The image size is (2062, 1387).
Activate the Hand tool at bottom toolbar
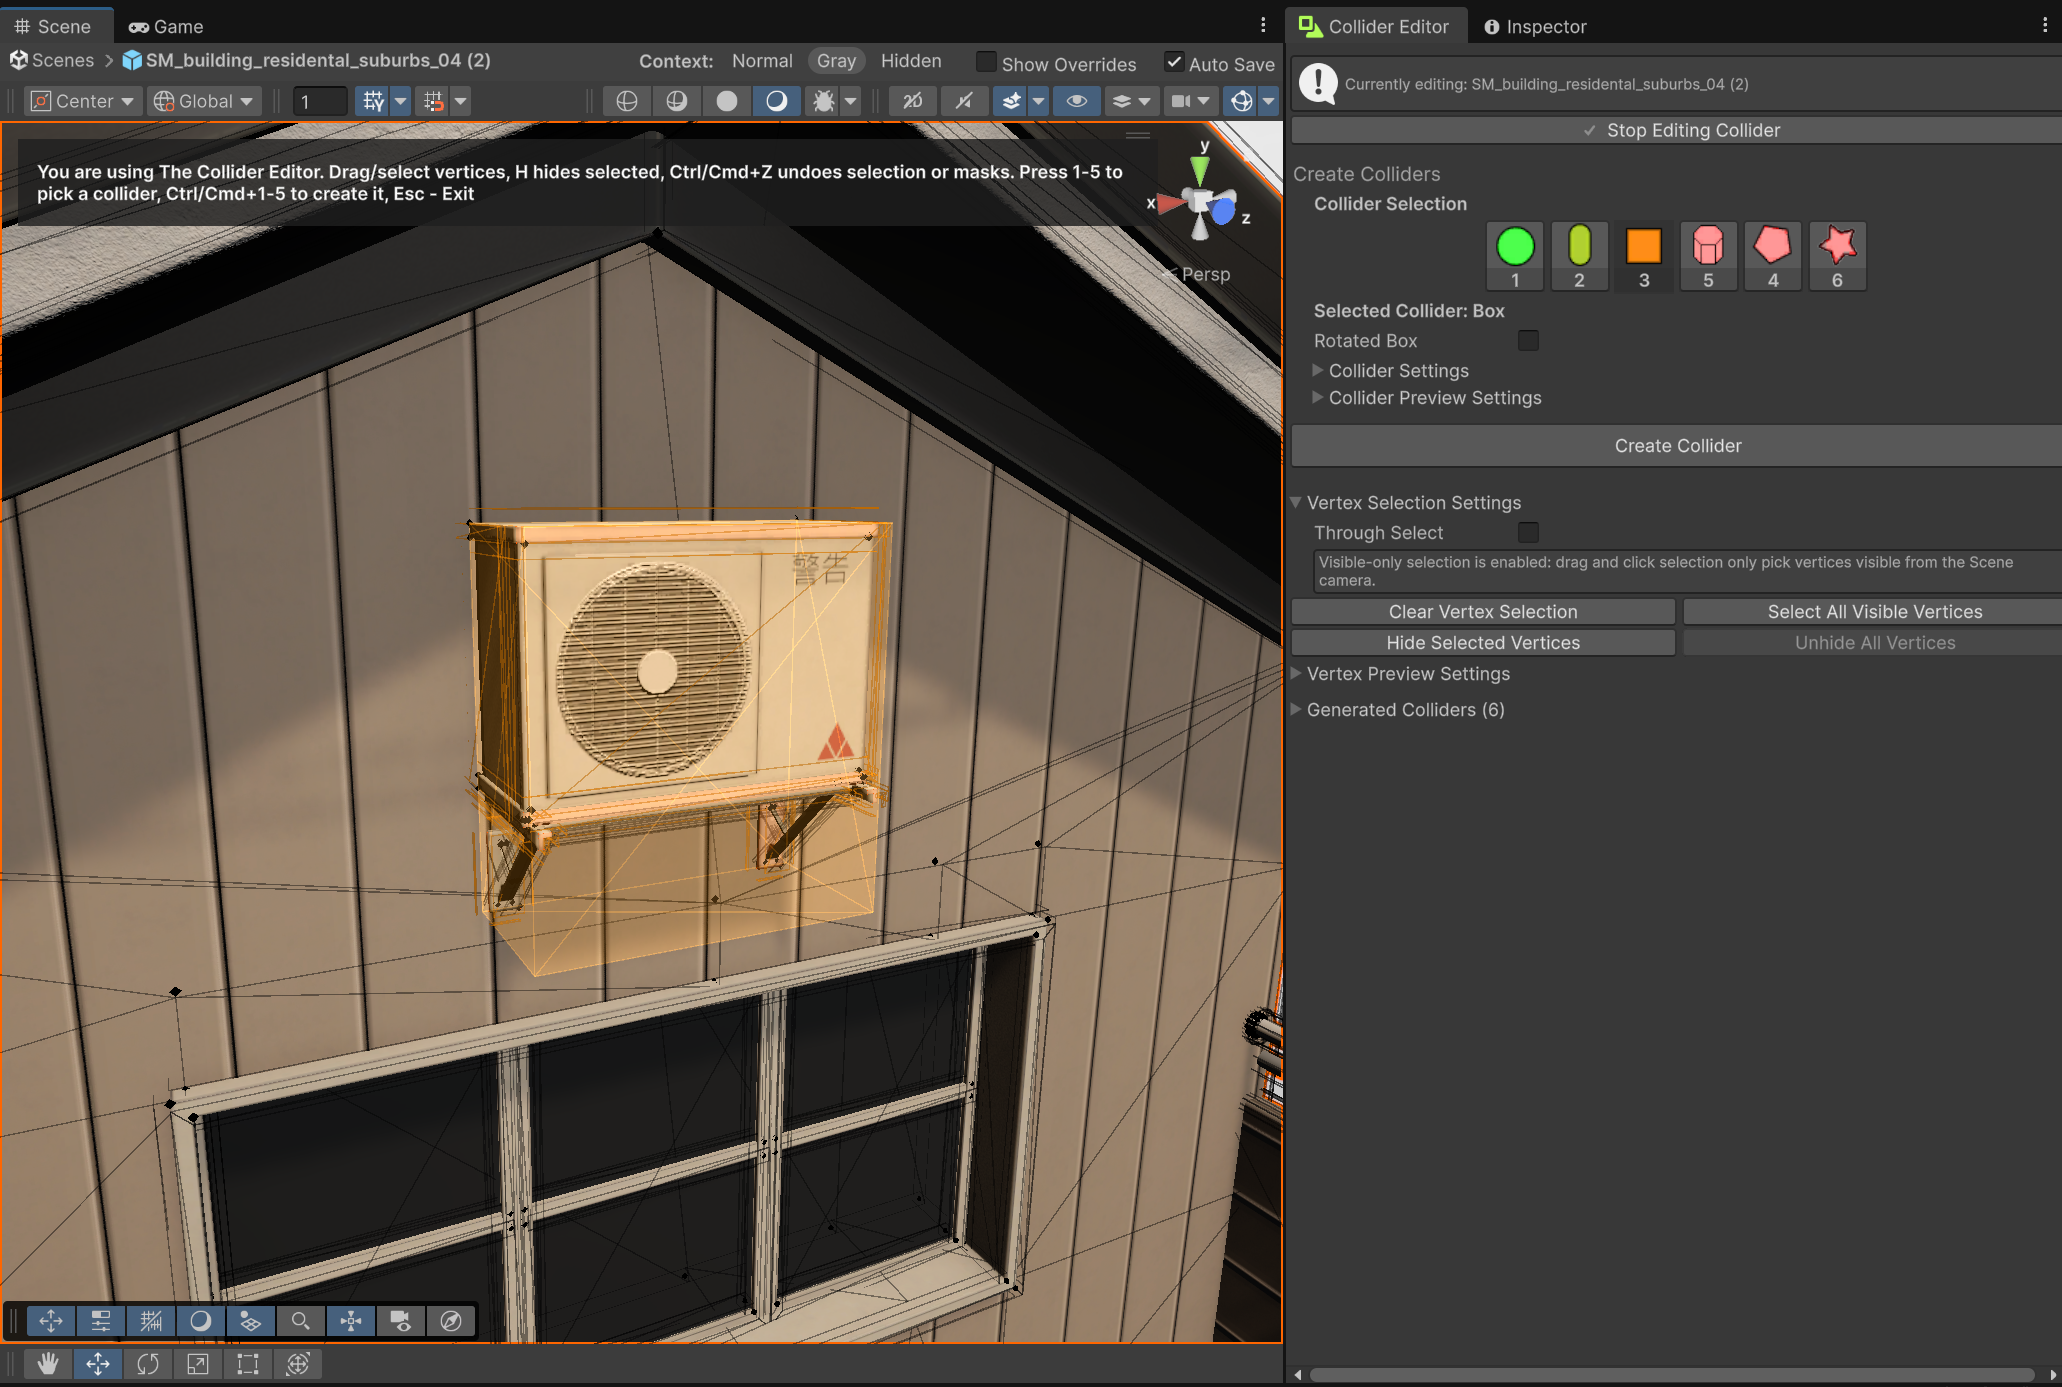(47, 1363)
